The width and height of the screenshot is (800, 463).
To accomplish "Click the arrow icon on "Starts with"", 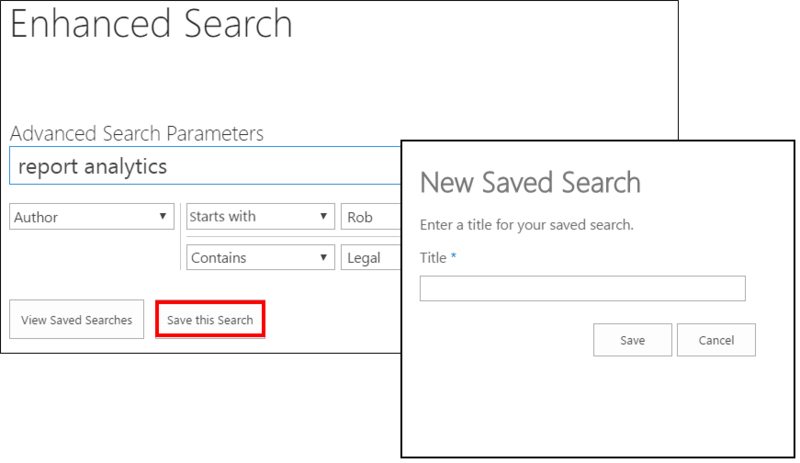I will pos(323,217).
